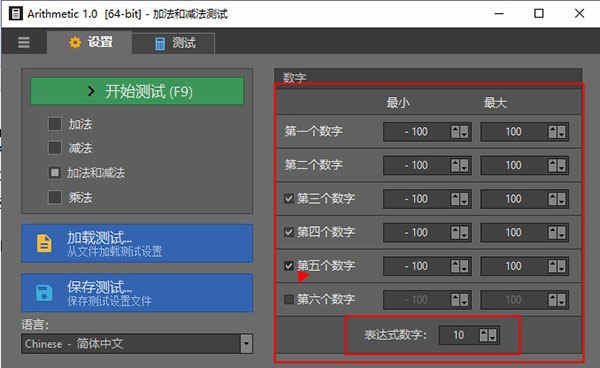Toggle the 第四个数字 checkbox
This screenshot has width=600, height=368.
tap(289, 232)
